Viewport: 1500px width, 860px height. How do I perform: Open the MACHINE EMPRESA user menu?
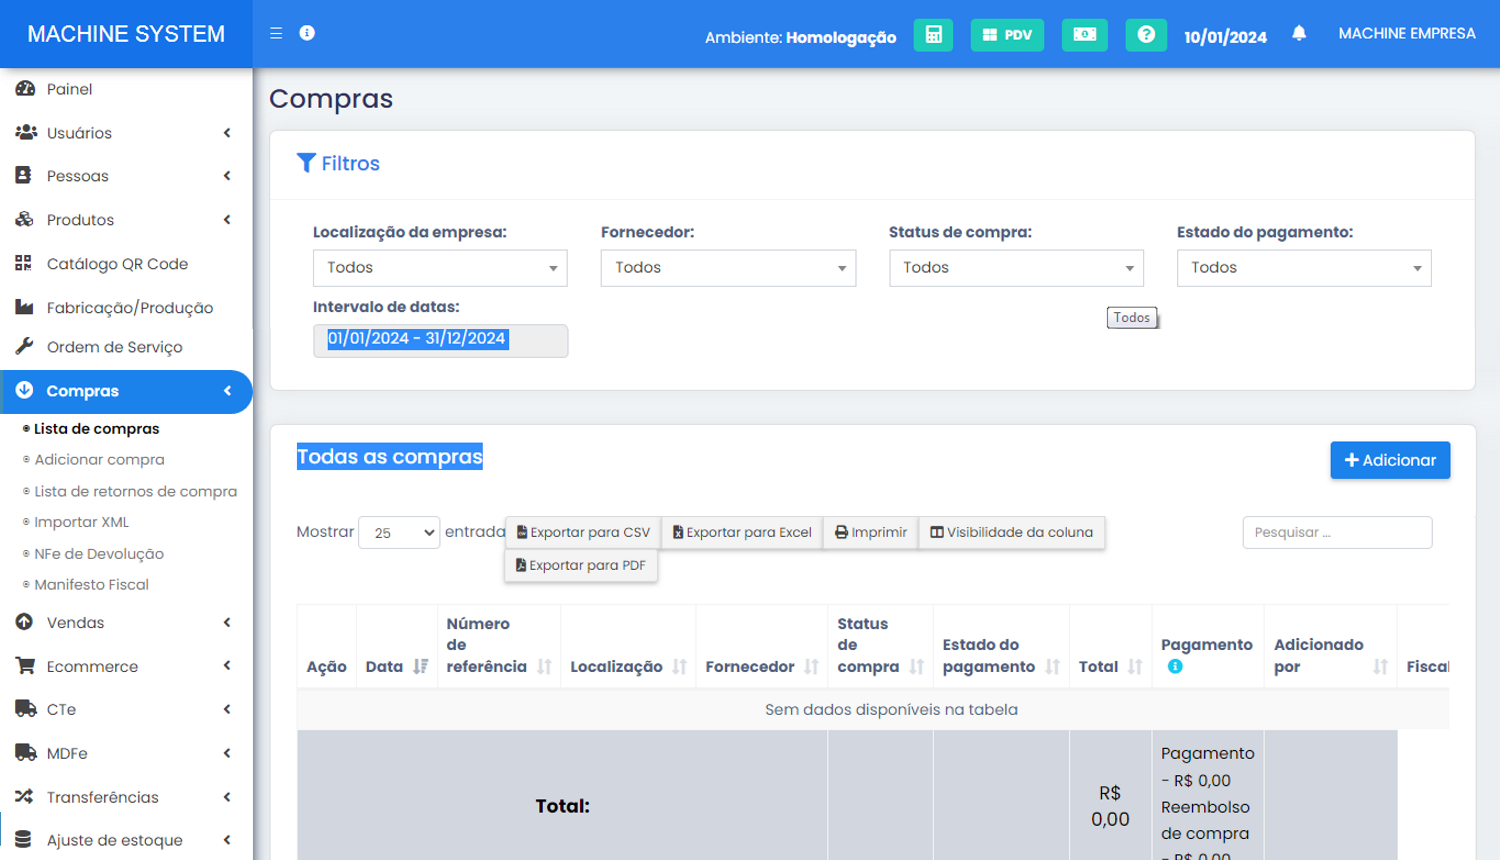point(1407,33)
